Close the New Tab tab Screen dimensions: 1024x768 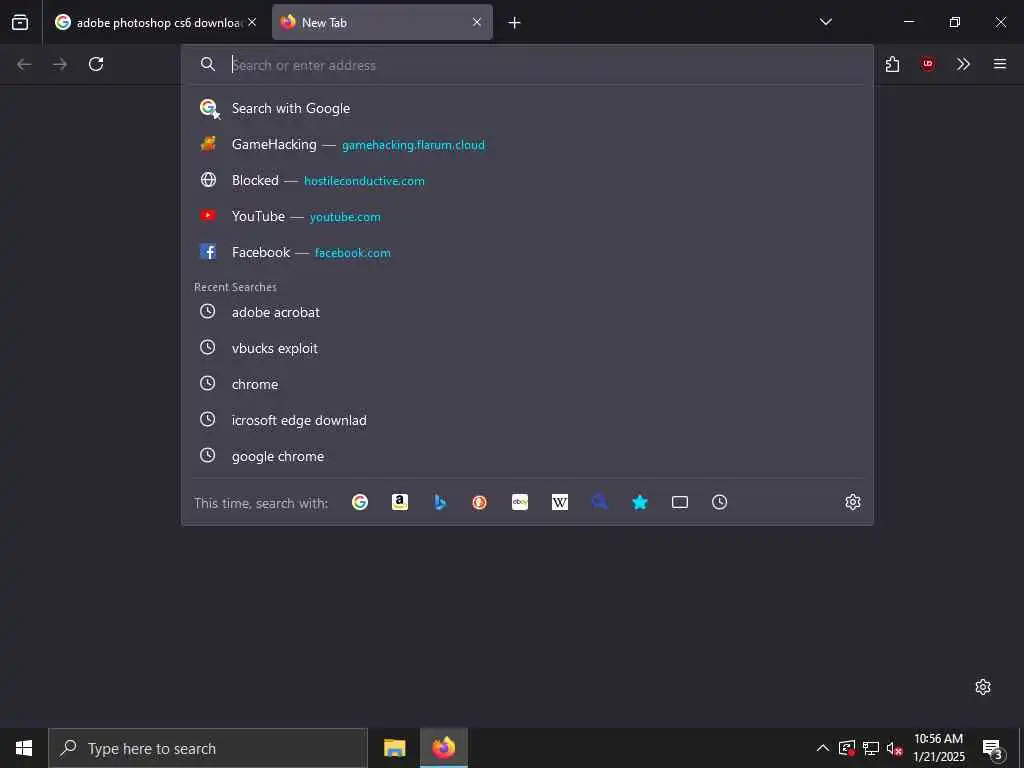point(477,22)
